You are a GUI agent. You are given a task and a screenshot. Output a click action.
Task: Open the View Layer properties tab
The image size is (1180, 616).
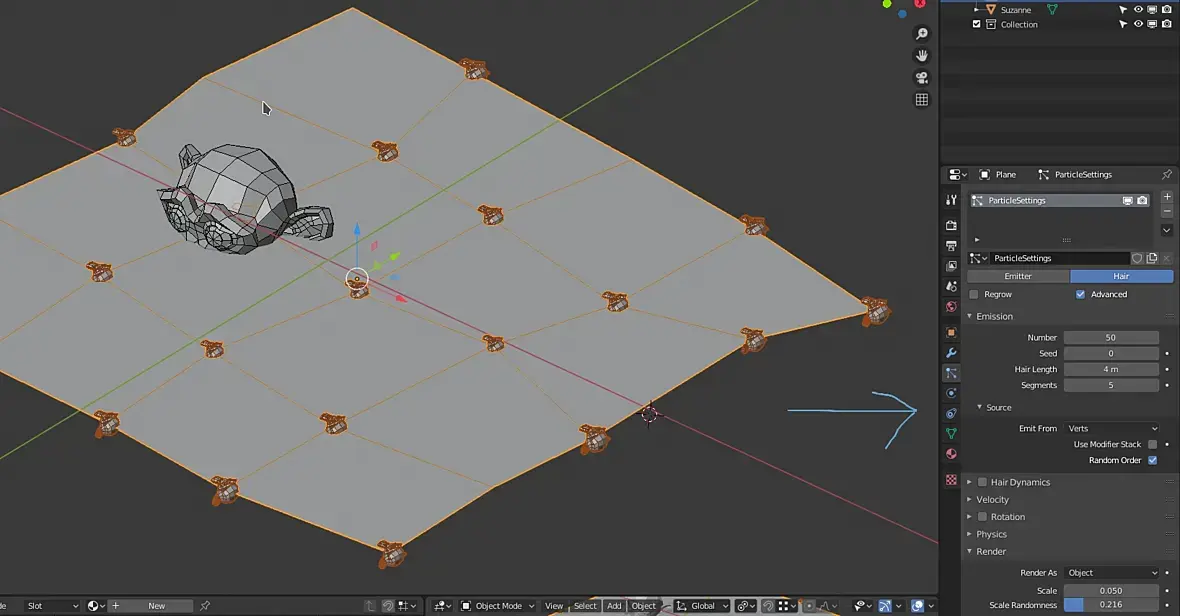951,266
